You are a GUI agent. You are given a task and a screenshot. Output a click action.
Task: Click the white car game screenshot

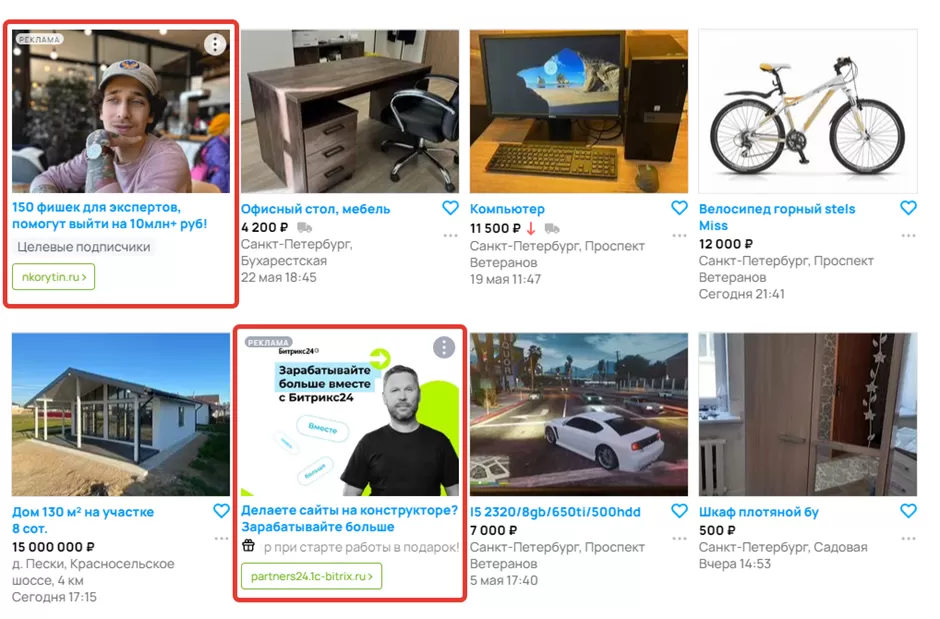coord(579,414)
